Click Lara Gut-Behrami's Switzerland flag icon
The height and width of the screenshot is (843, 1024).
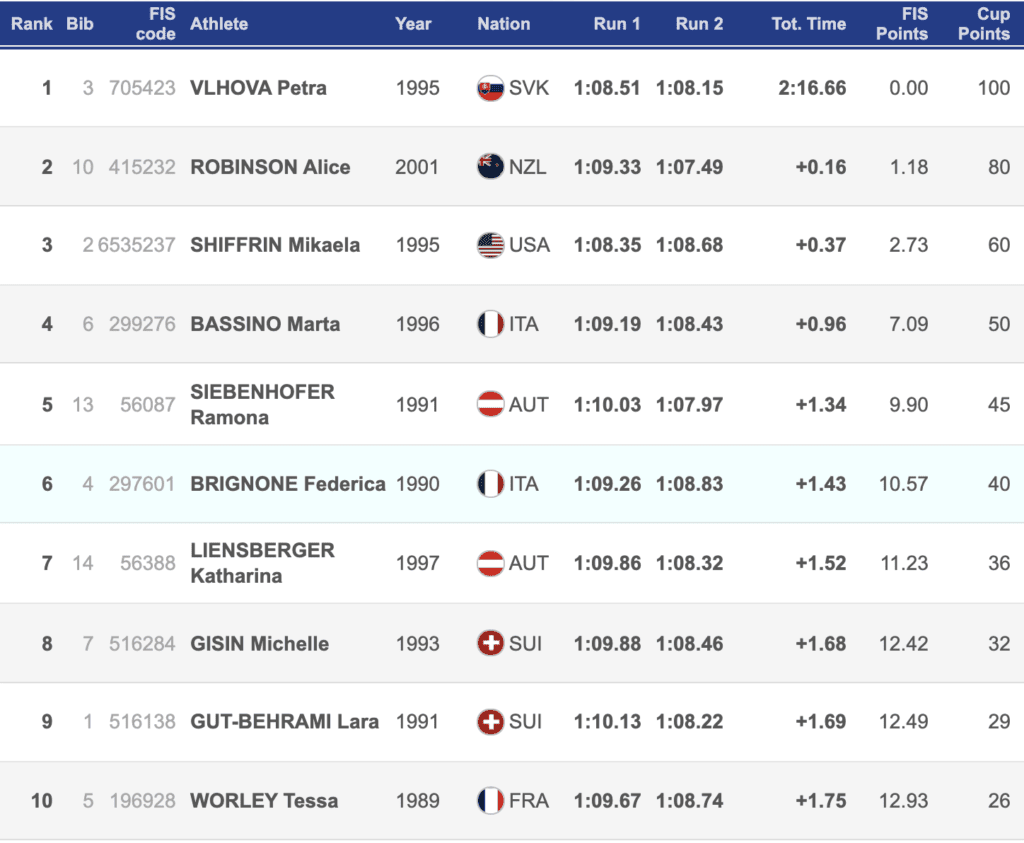coord(490,721)
